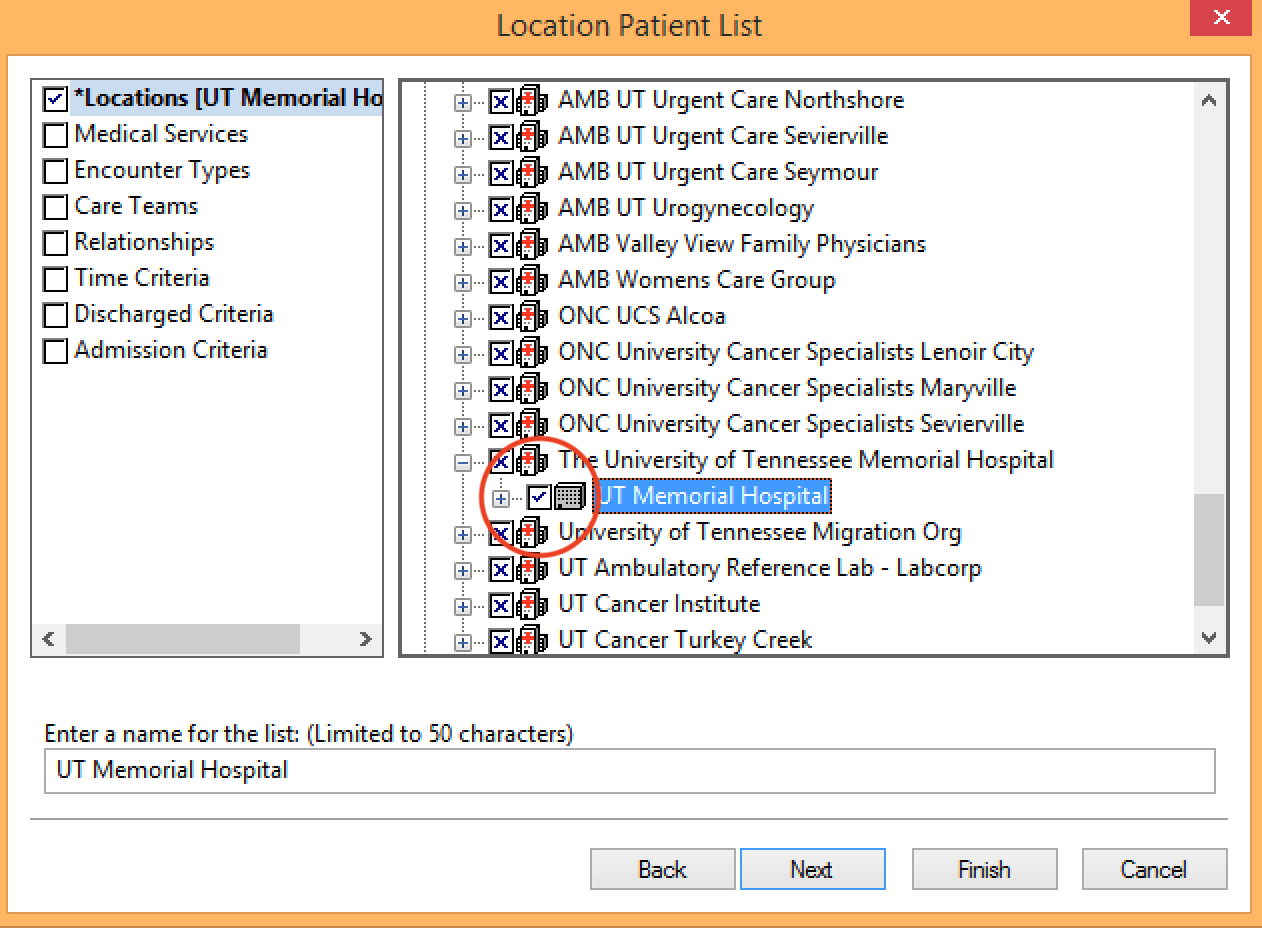Screen dimensions: 1262x928
Task: Click the building icon next to UT Cancer Institute
Action: click(532, 605)
